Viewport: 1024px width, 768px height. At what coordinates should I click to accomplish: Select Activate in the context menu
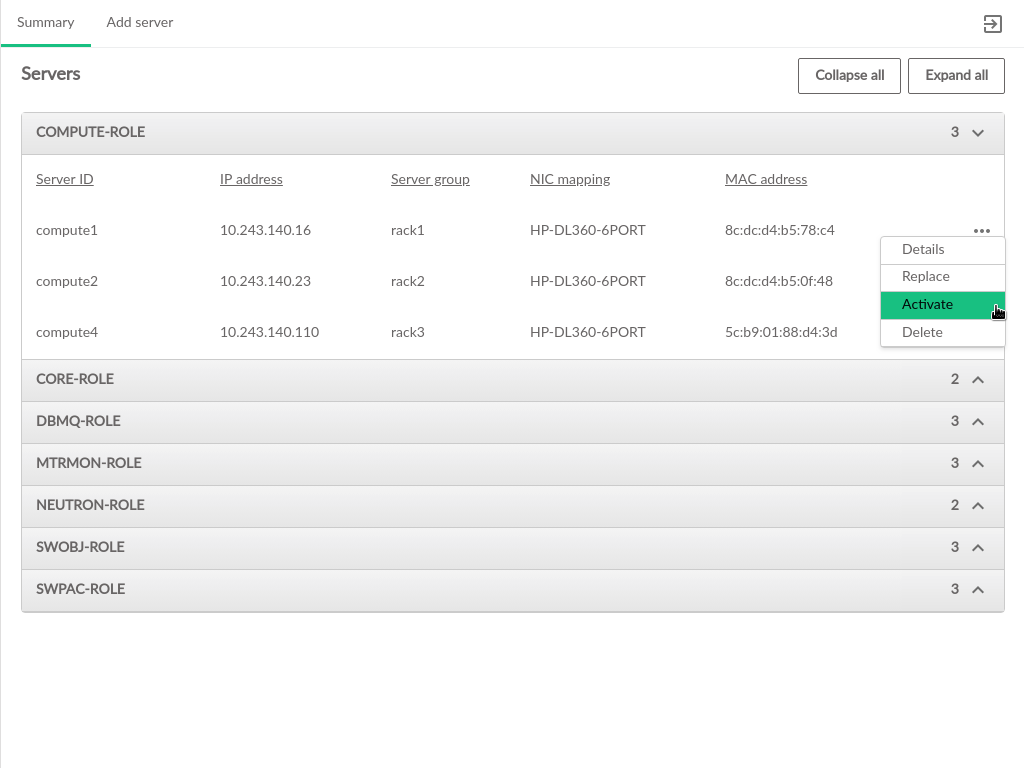pyautogui.click(x=927, y=305)
